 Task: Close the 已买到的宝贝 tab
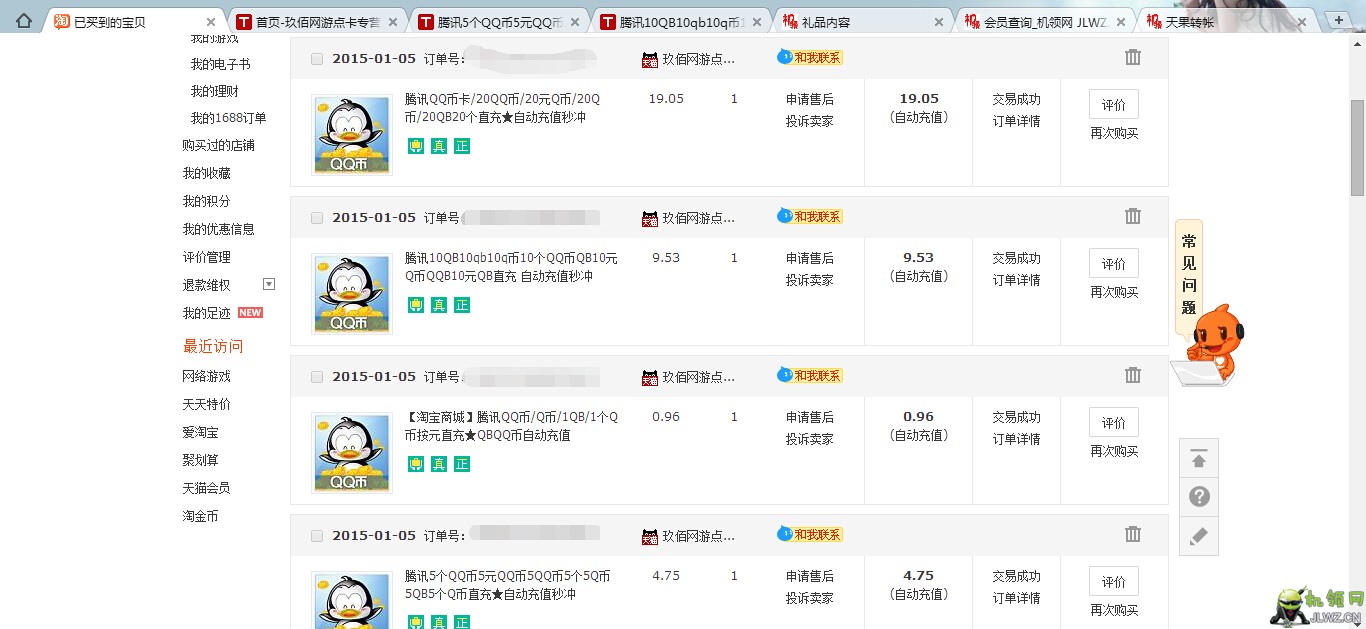click(x=210, y=22)
